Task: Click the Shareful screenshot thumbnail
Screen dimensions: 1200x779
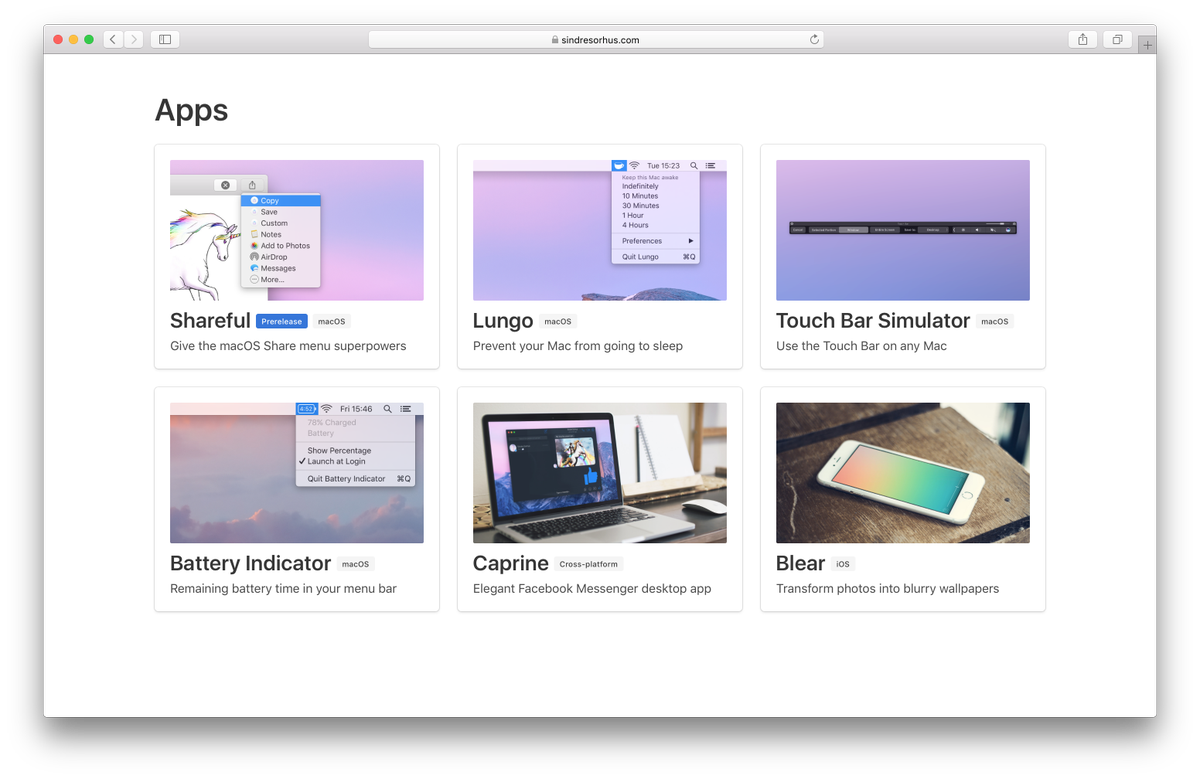Action: click(x=297, y=230)
